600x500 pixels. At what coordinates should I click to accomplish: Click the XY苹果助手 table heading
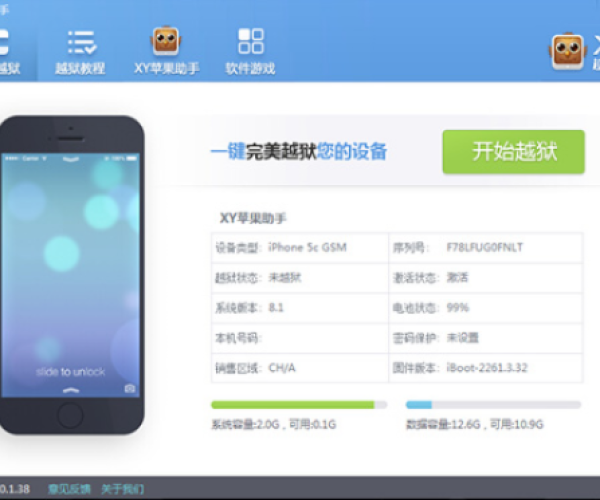253,218
